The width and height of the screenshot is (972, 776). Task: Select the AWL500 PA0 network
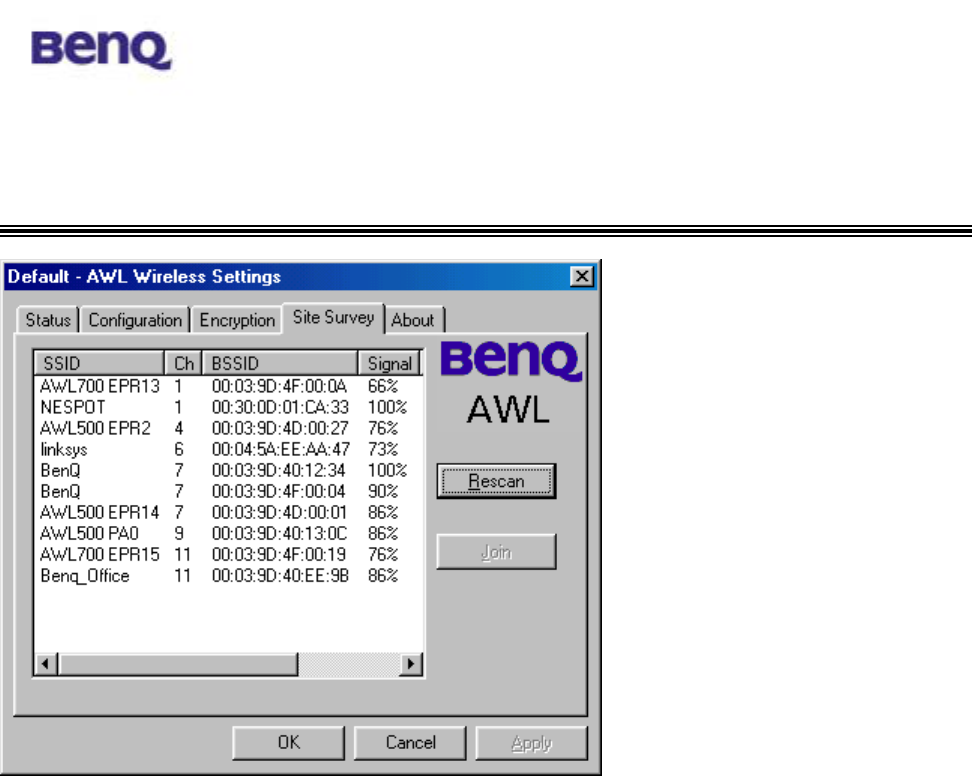point(228,534)
